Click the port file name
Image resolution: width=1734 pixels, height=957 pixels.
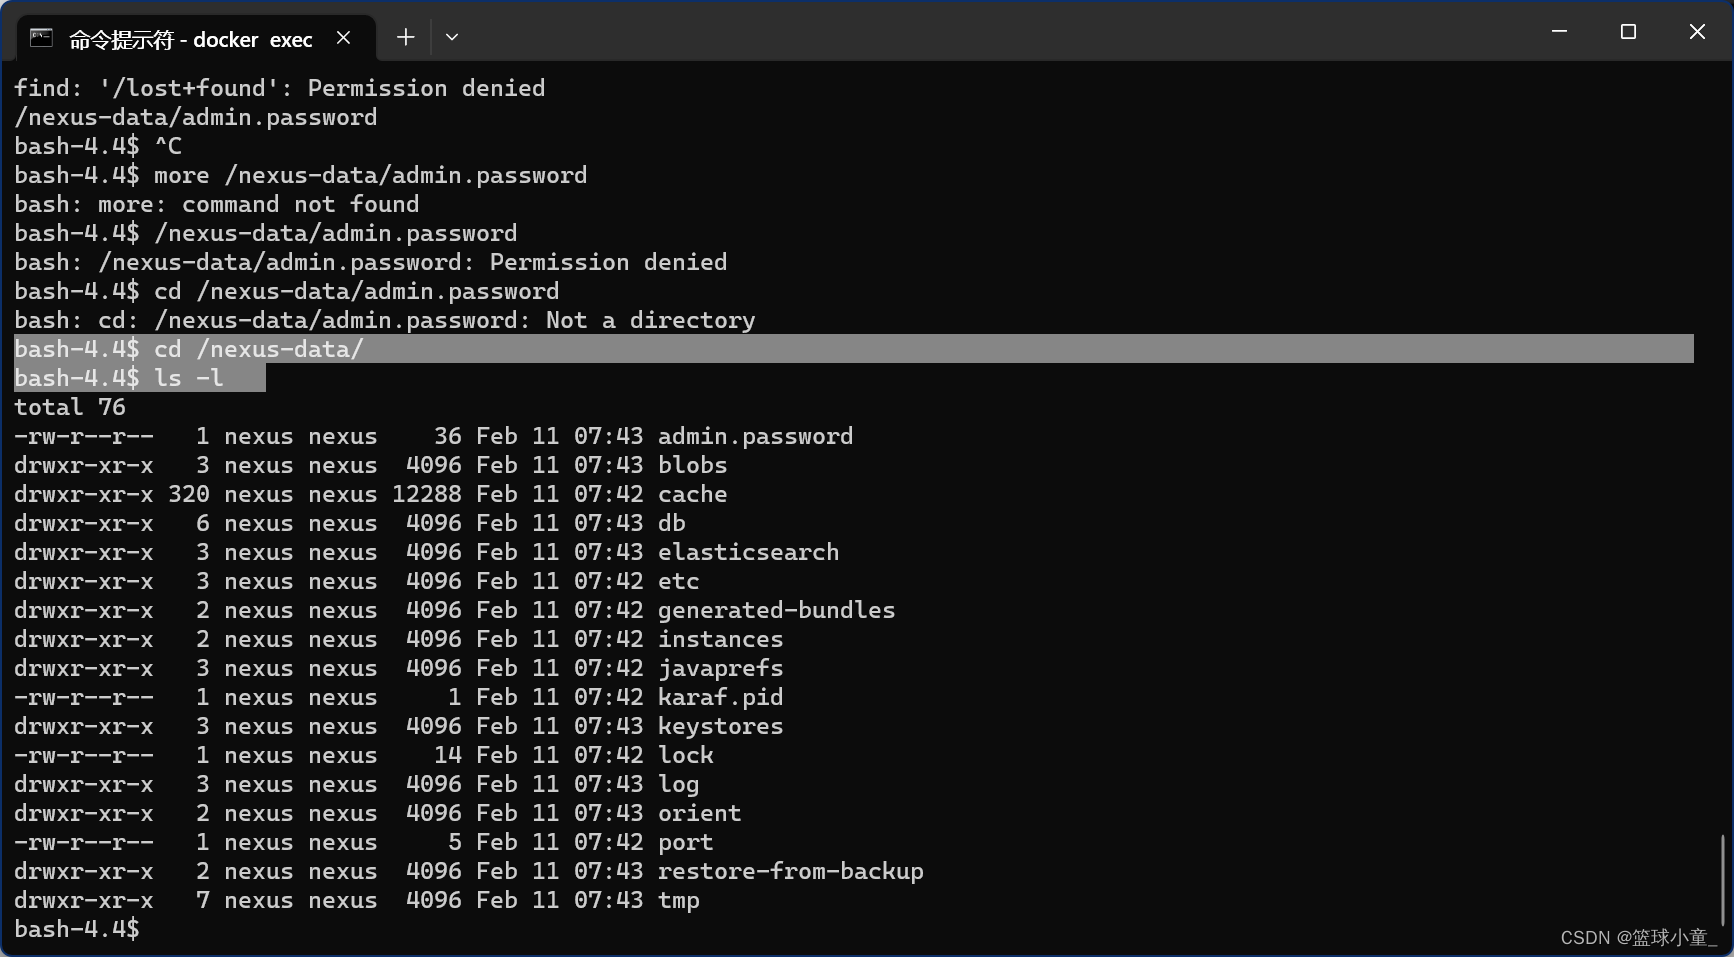tap(685, 842)
